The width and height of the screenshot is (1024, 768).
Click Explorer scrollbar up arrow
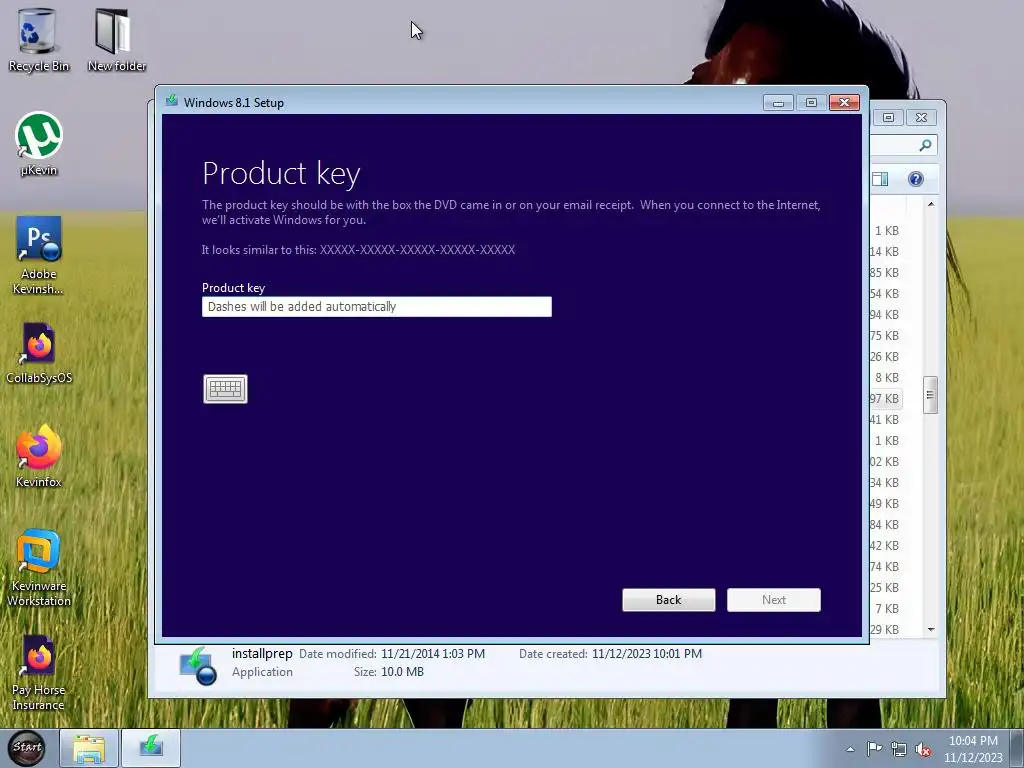click(x=931, y=204)
